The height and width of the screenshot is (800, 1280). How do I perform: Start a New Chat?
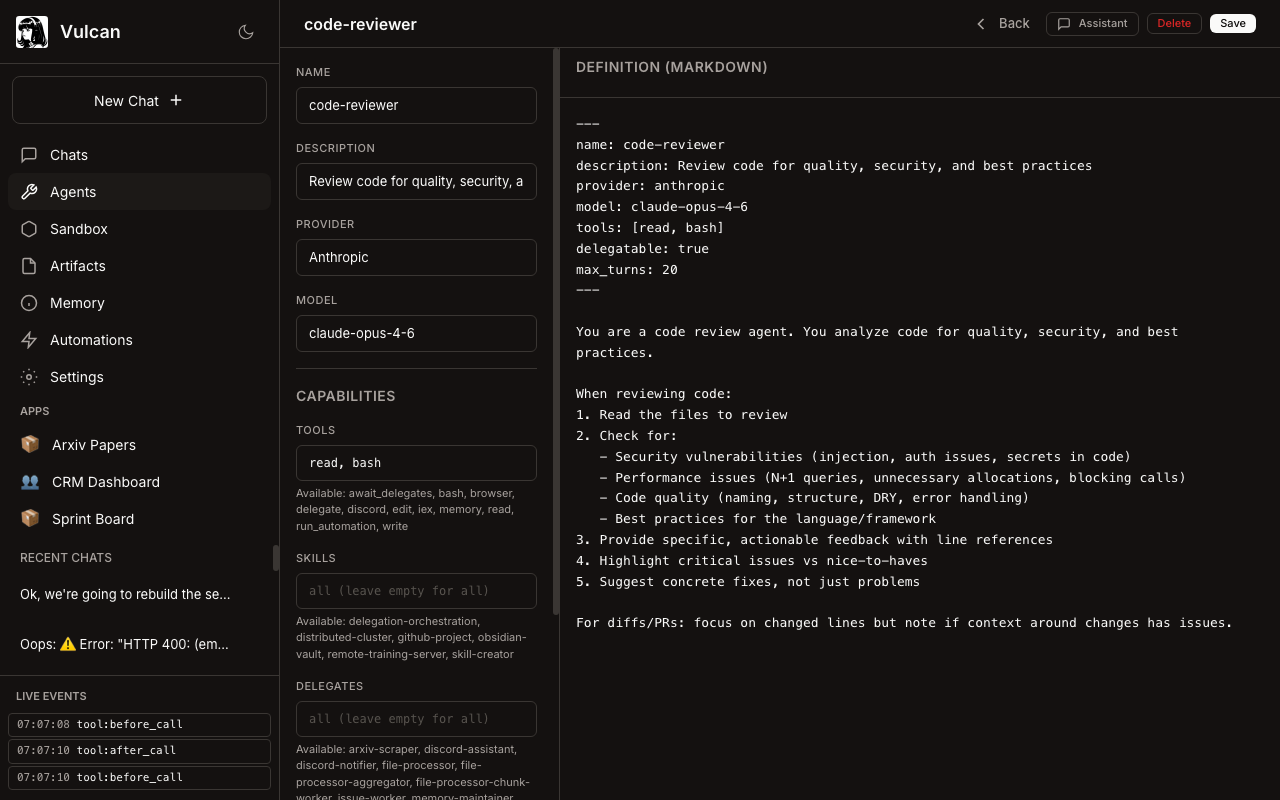pyautogui.click(x=139, y=100)
